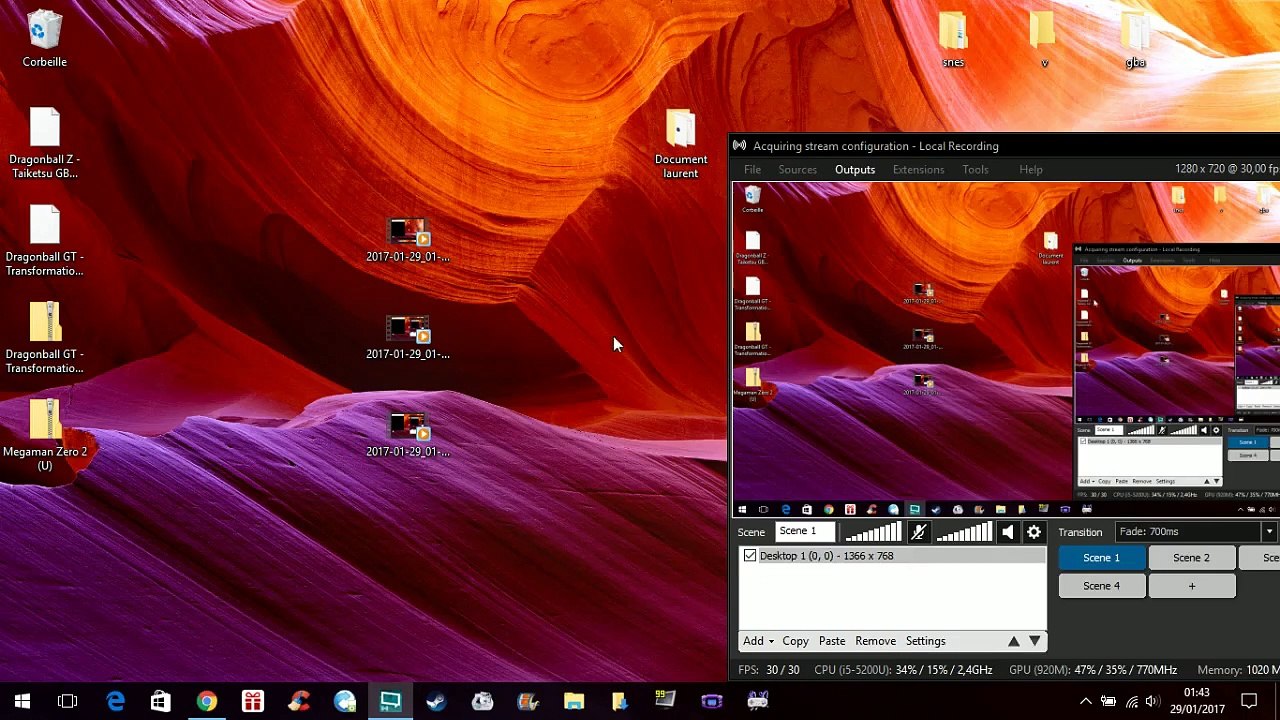Select the gba folder on desktop
Viewport: 1280px width, 720px height.
click(1135, 40)
